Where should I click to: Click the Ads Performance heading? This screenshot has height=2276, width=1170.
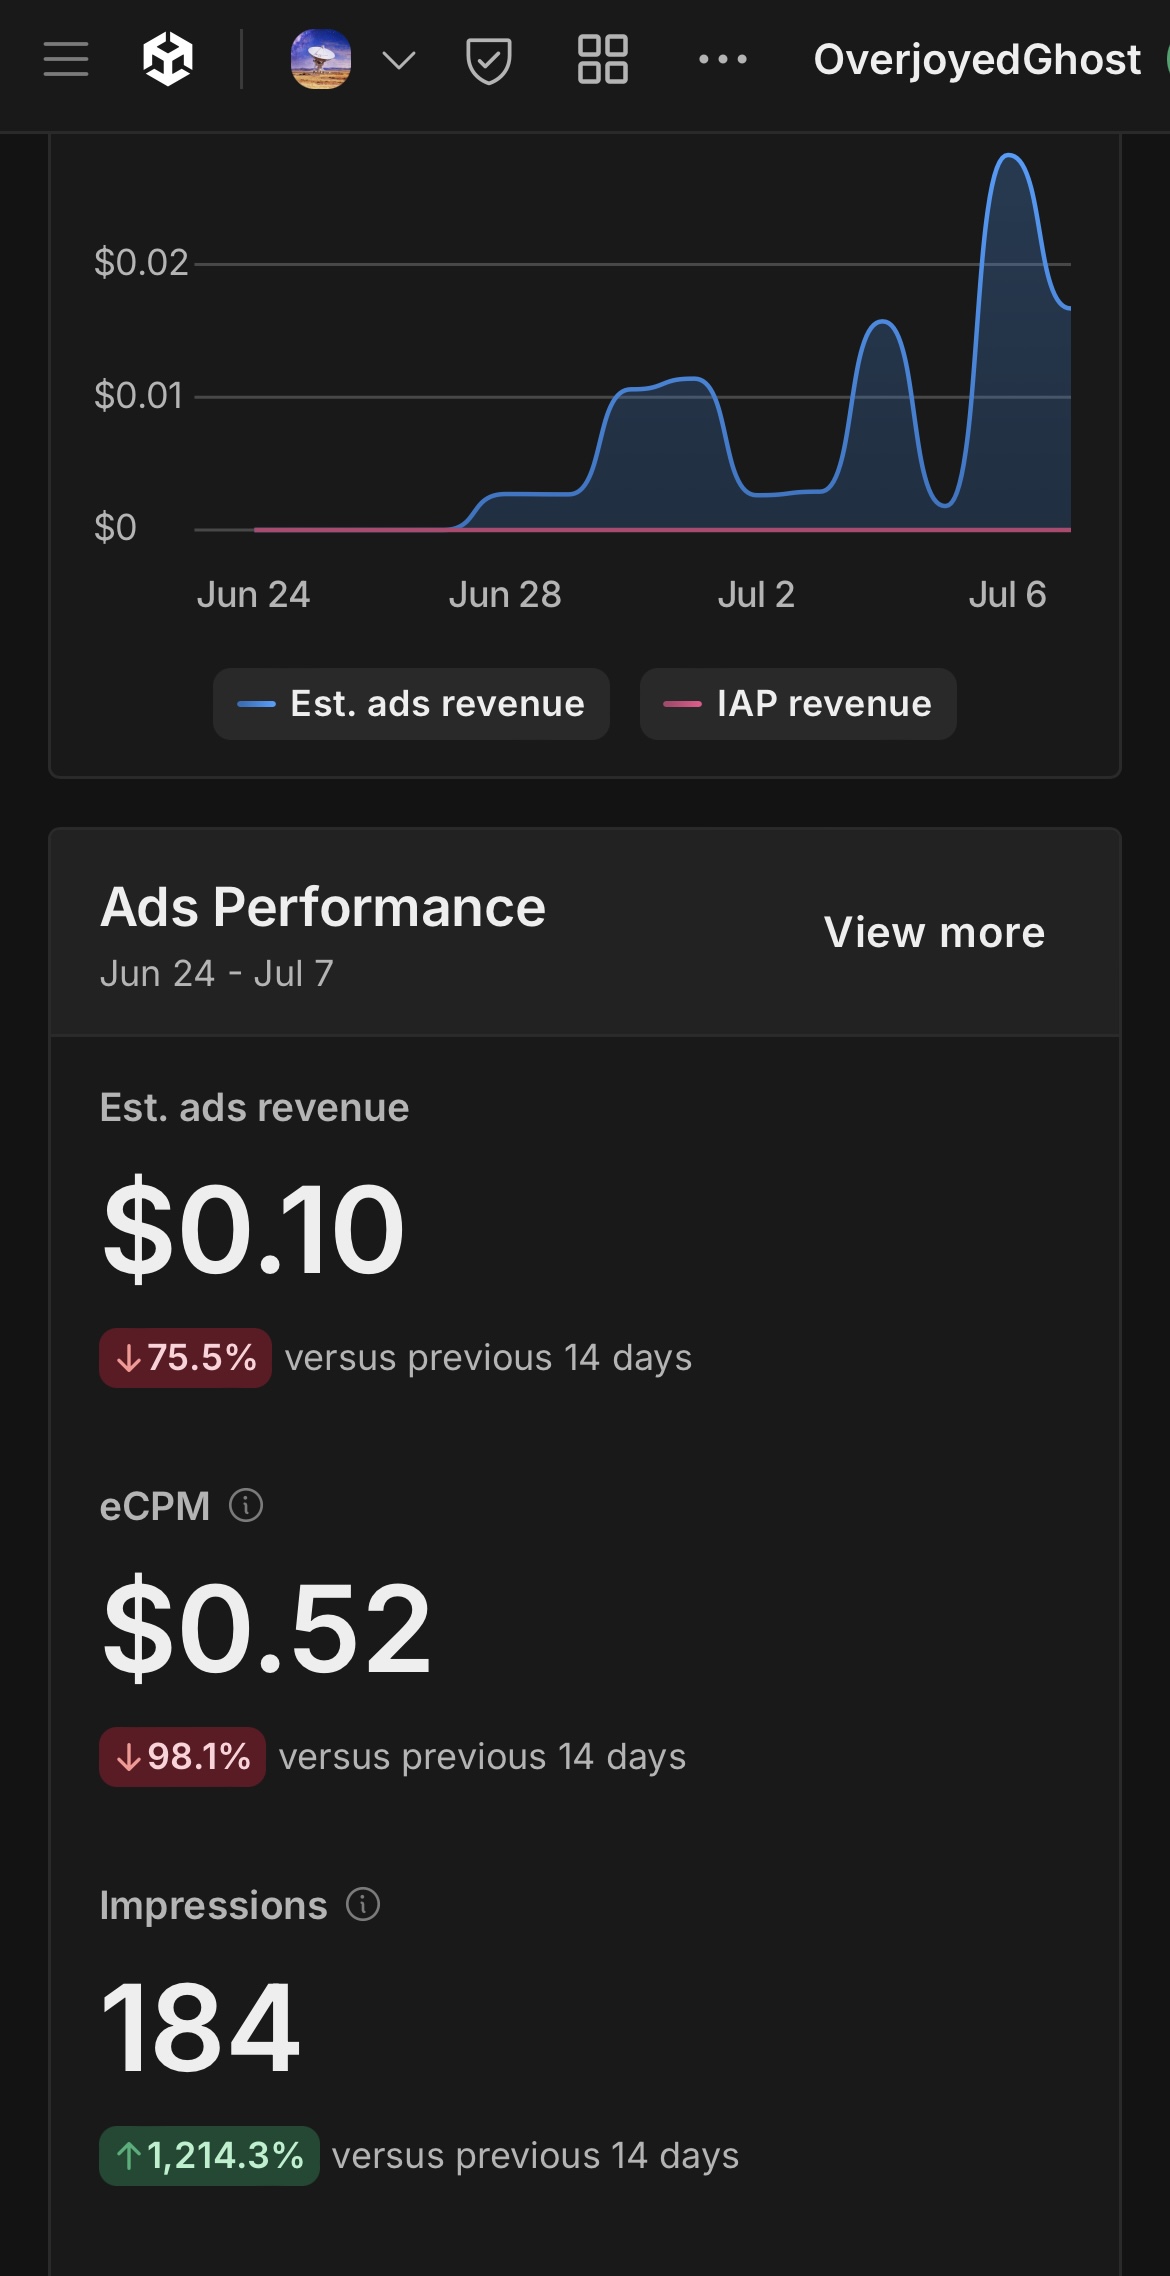click(x=323, y=908)
